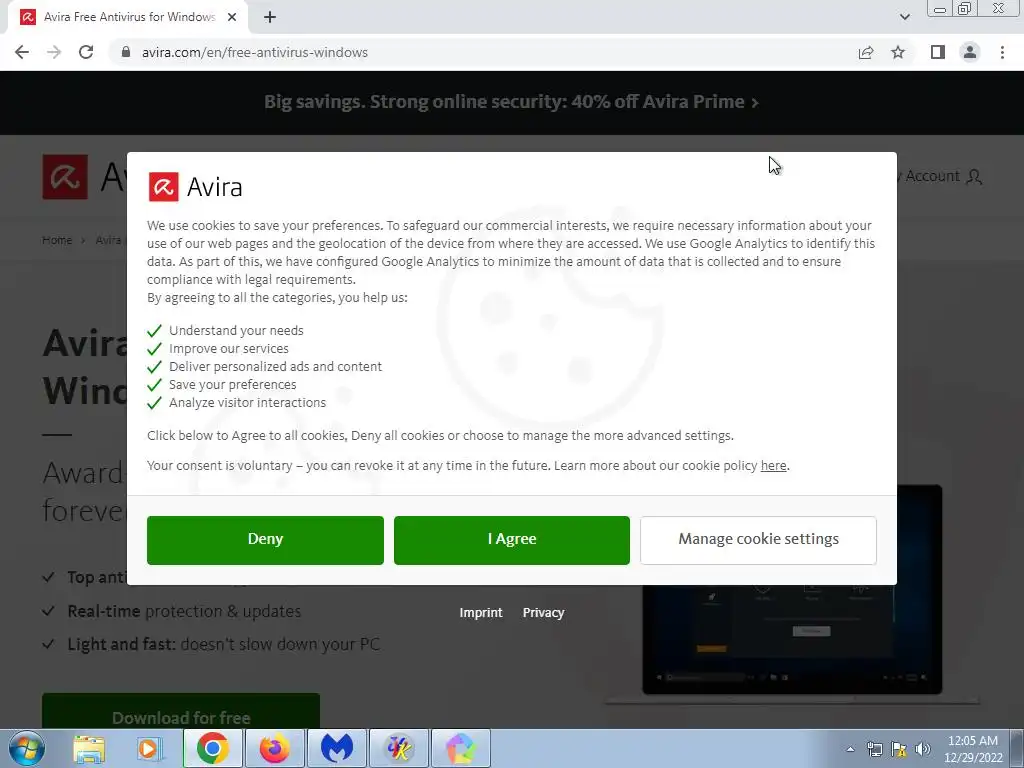Share this page via share icon
The width and height of the screenshot is (1024, 768).
point(866,52)
